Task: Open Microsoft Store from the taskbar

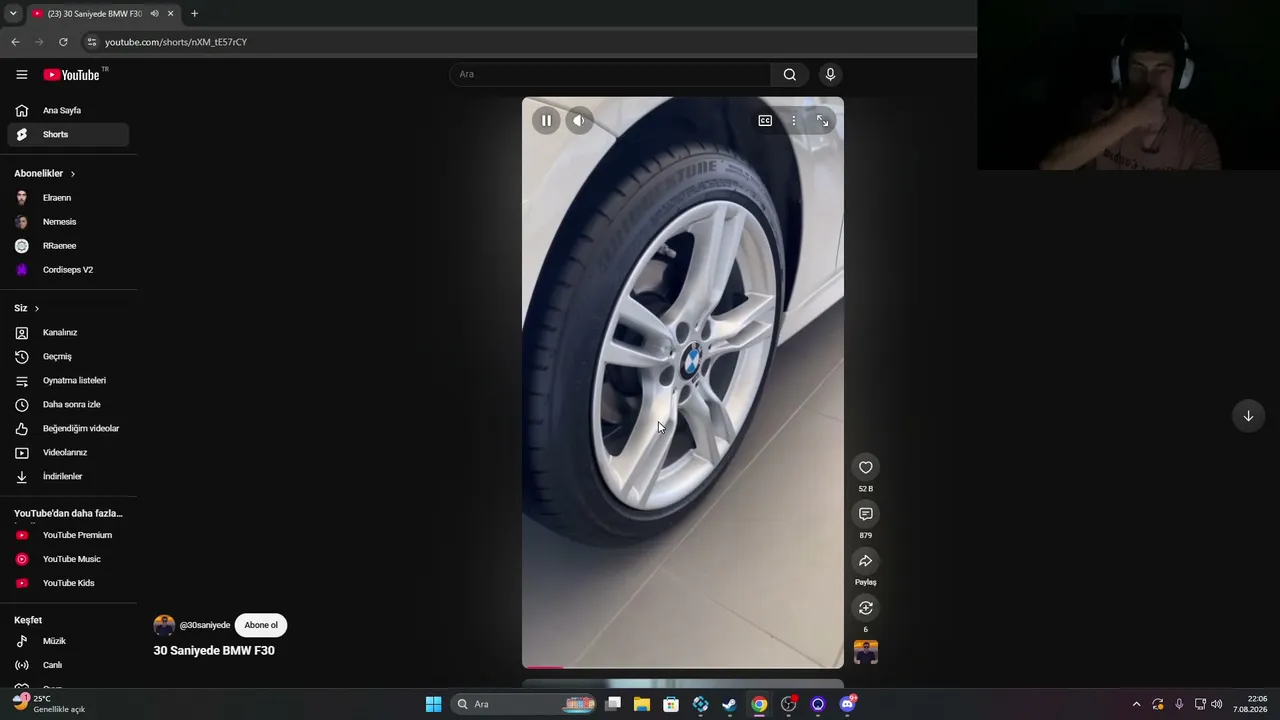Action: (x=671, y=704)
